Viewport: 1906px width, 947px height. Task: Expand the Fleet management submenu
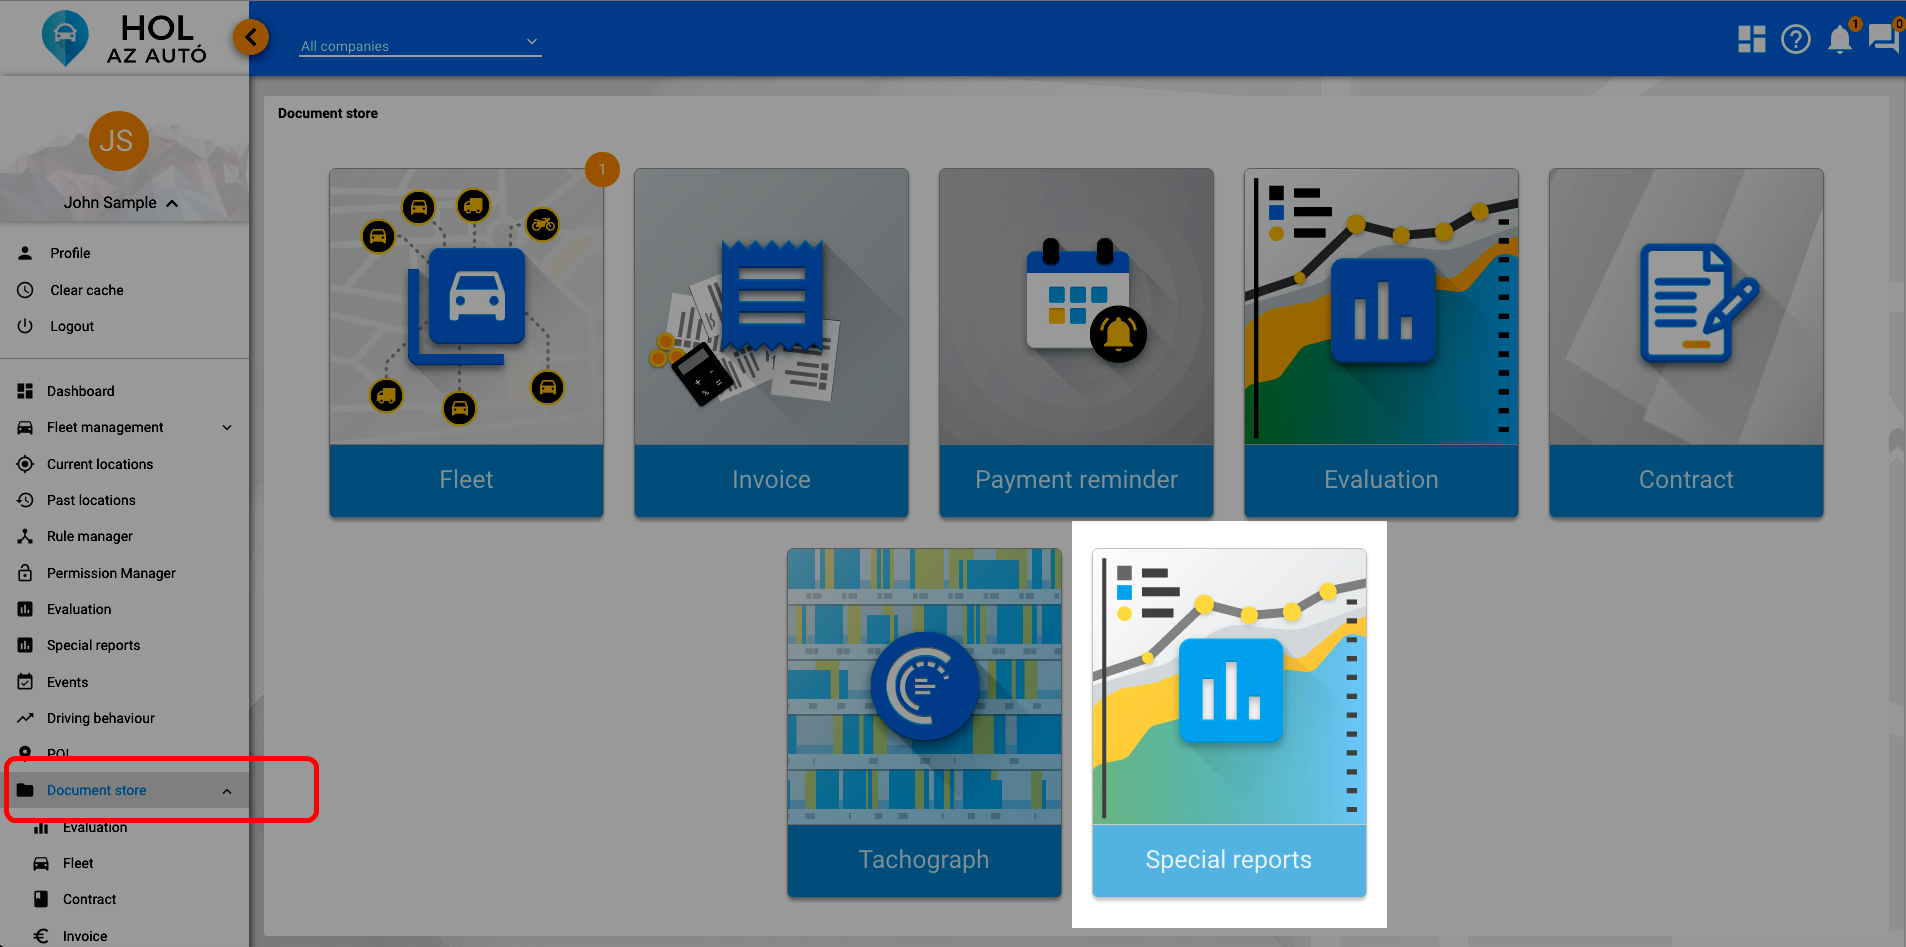pos(227,428)
